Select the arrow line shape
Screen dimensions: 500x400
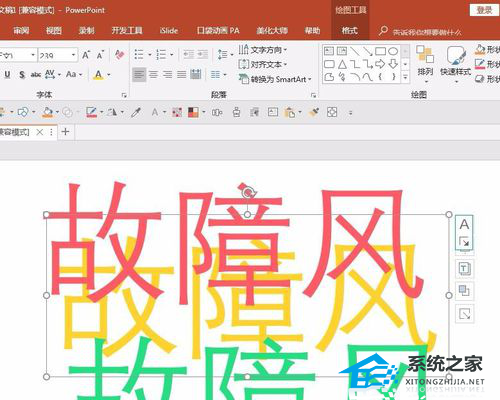coord(368,51)
